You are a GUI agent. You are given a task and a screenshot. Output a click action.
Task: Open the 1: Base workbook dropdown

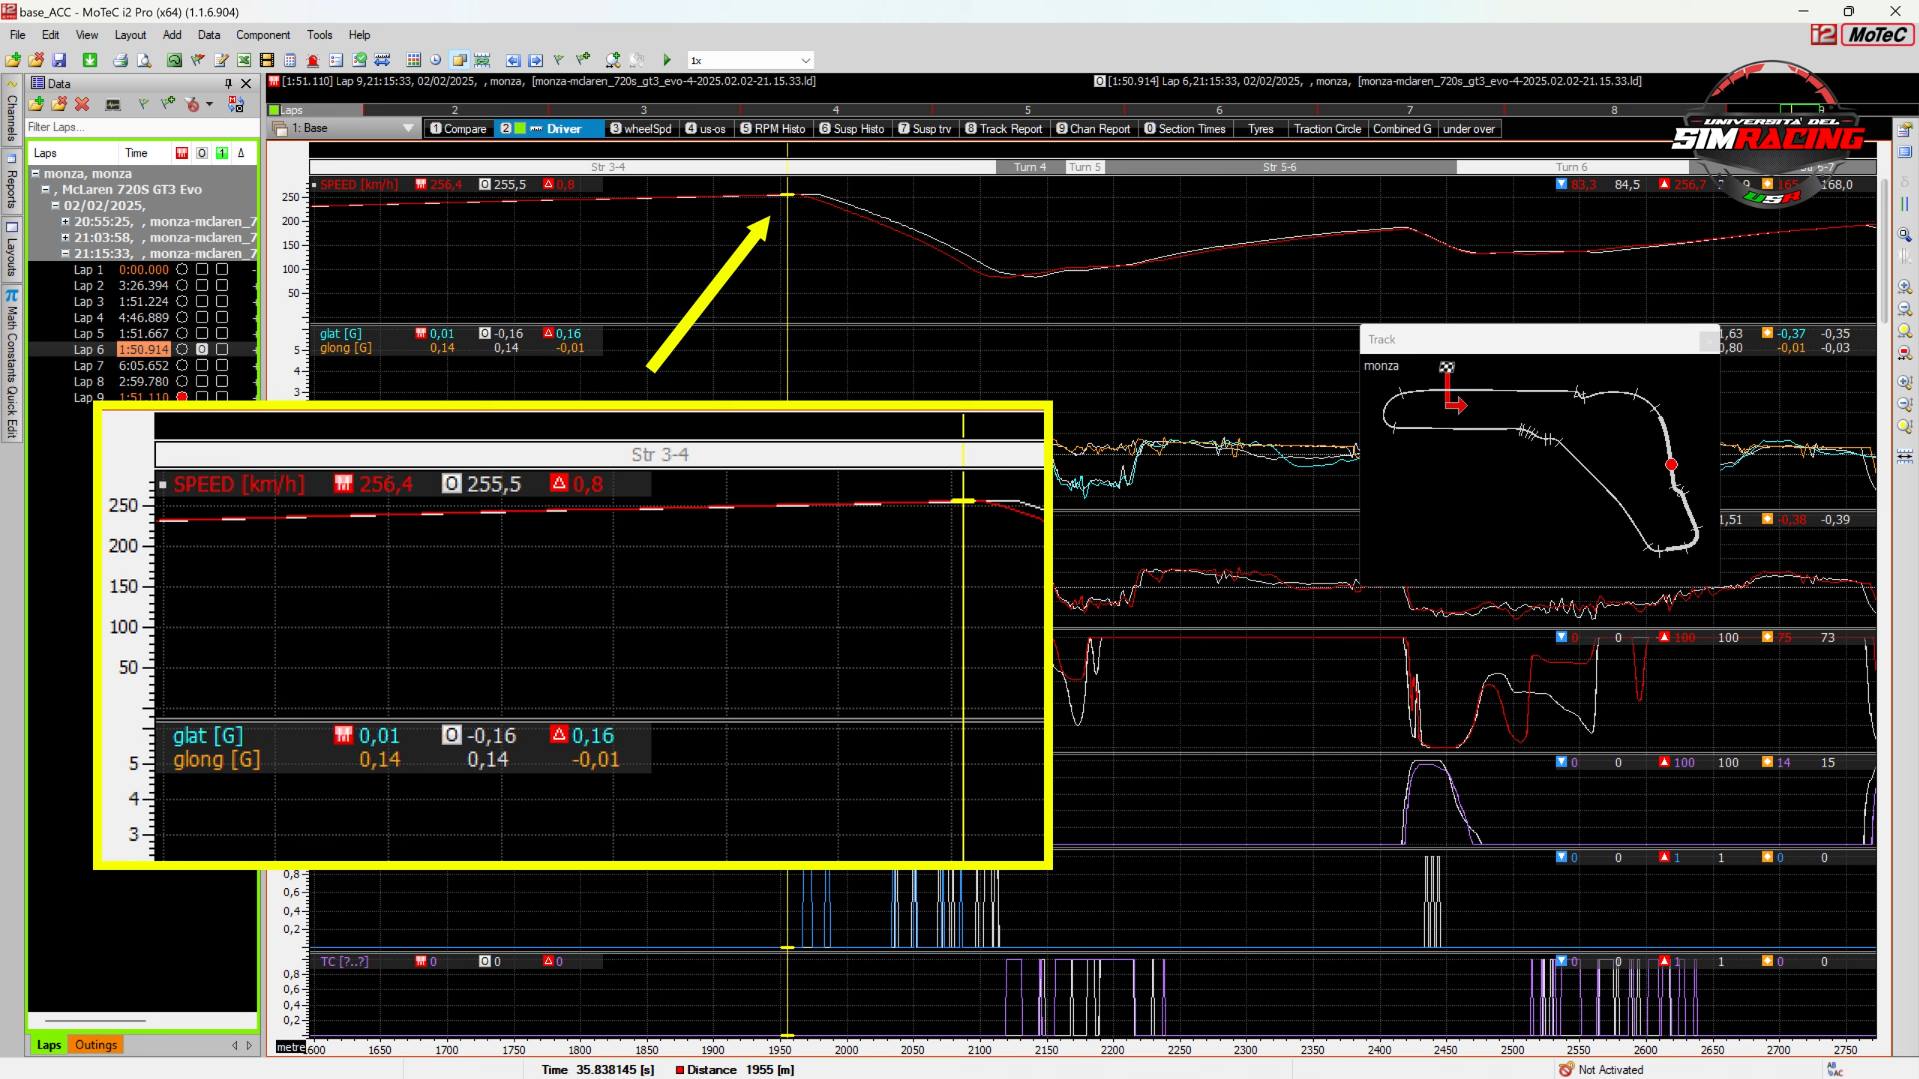pyautogui.click(x=407, y=128)
